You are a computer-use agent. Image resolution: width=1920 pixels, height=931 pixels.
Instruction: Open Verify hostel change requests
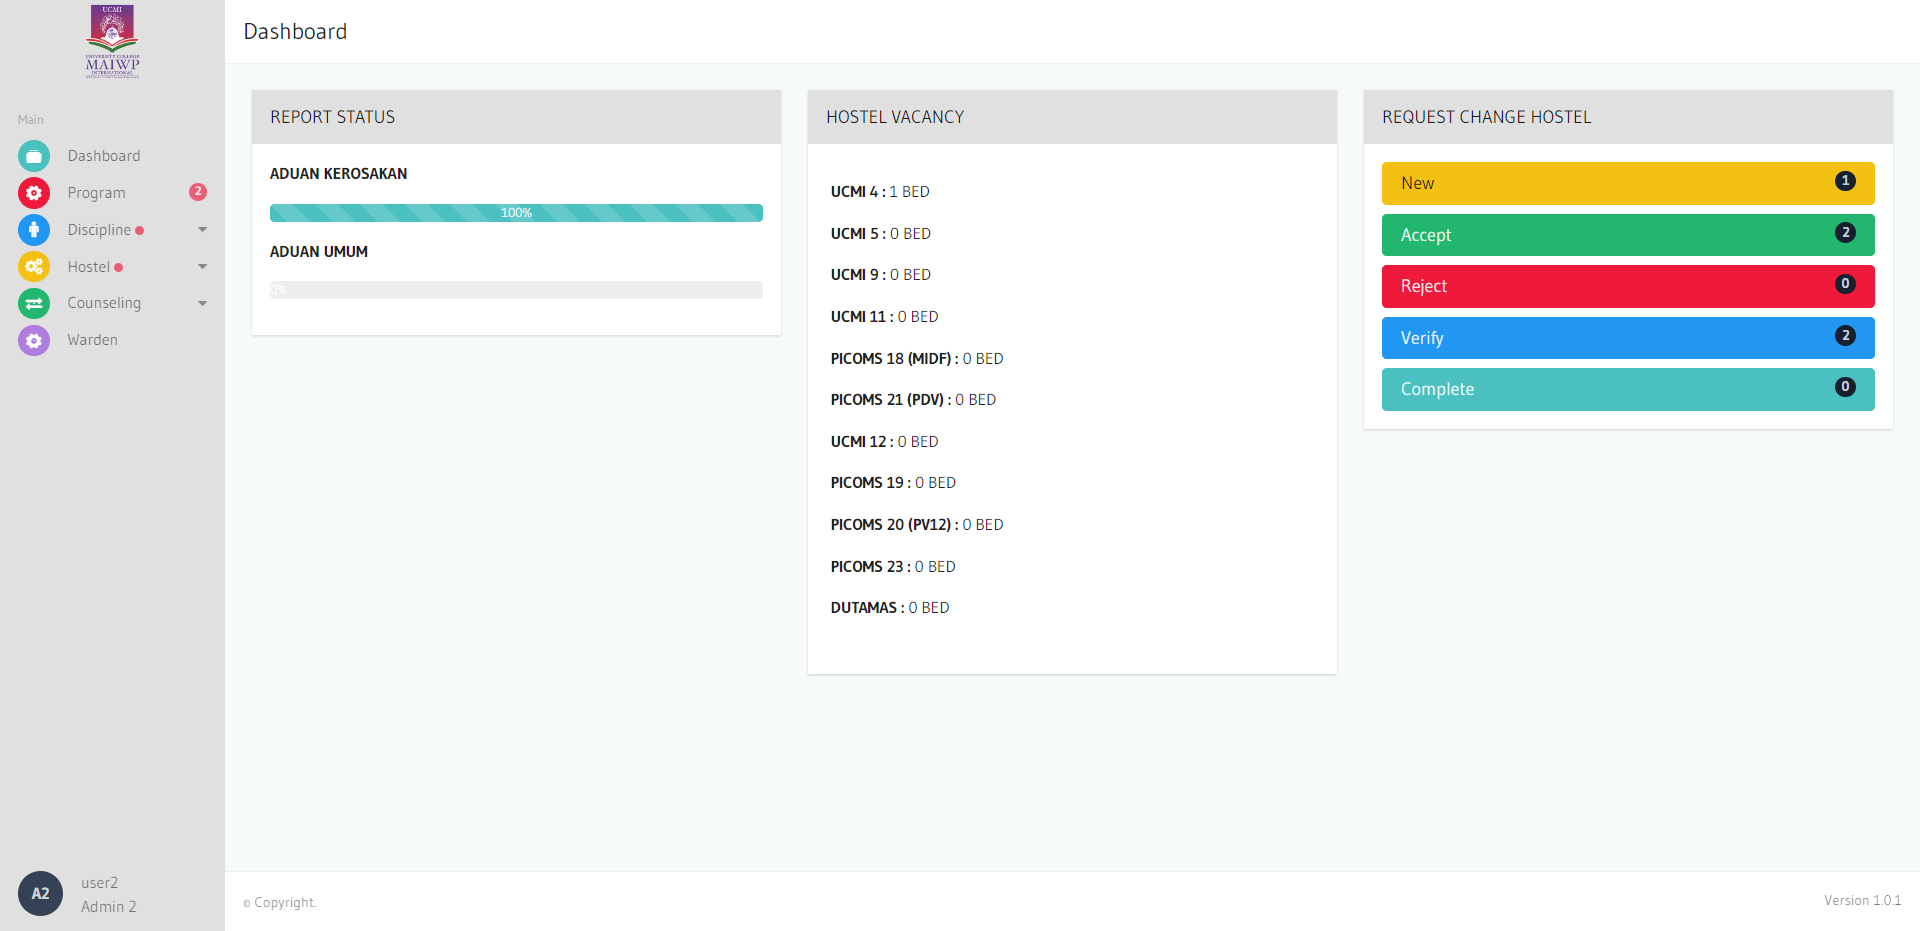(1627, 338)
